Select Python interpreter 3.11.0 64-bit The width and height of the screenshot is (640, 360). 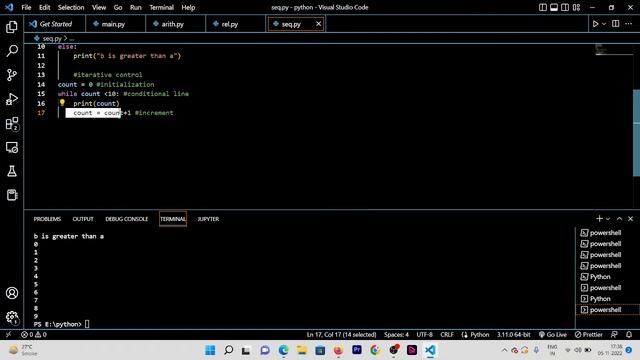(513, 335)
